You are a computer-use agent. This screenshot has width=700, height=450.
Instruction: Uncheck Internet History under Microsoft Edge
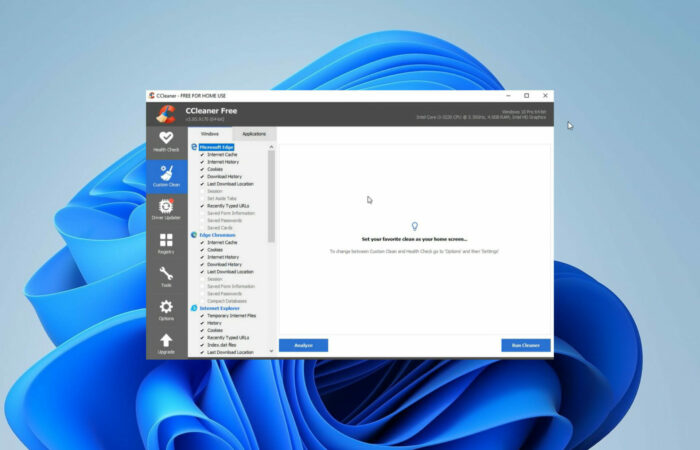[202, 162]
